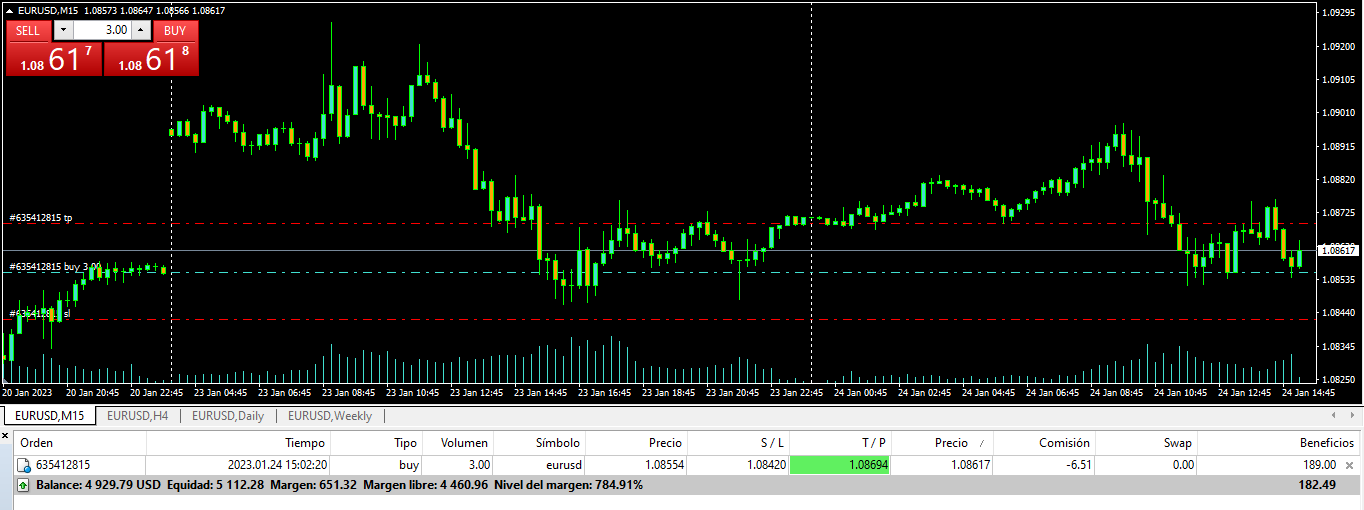Click the BUY button
This screenshot has width=1364, height=510.
pyautogui.click(x=175, y=30)
